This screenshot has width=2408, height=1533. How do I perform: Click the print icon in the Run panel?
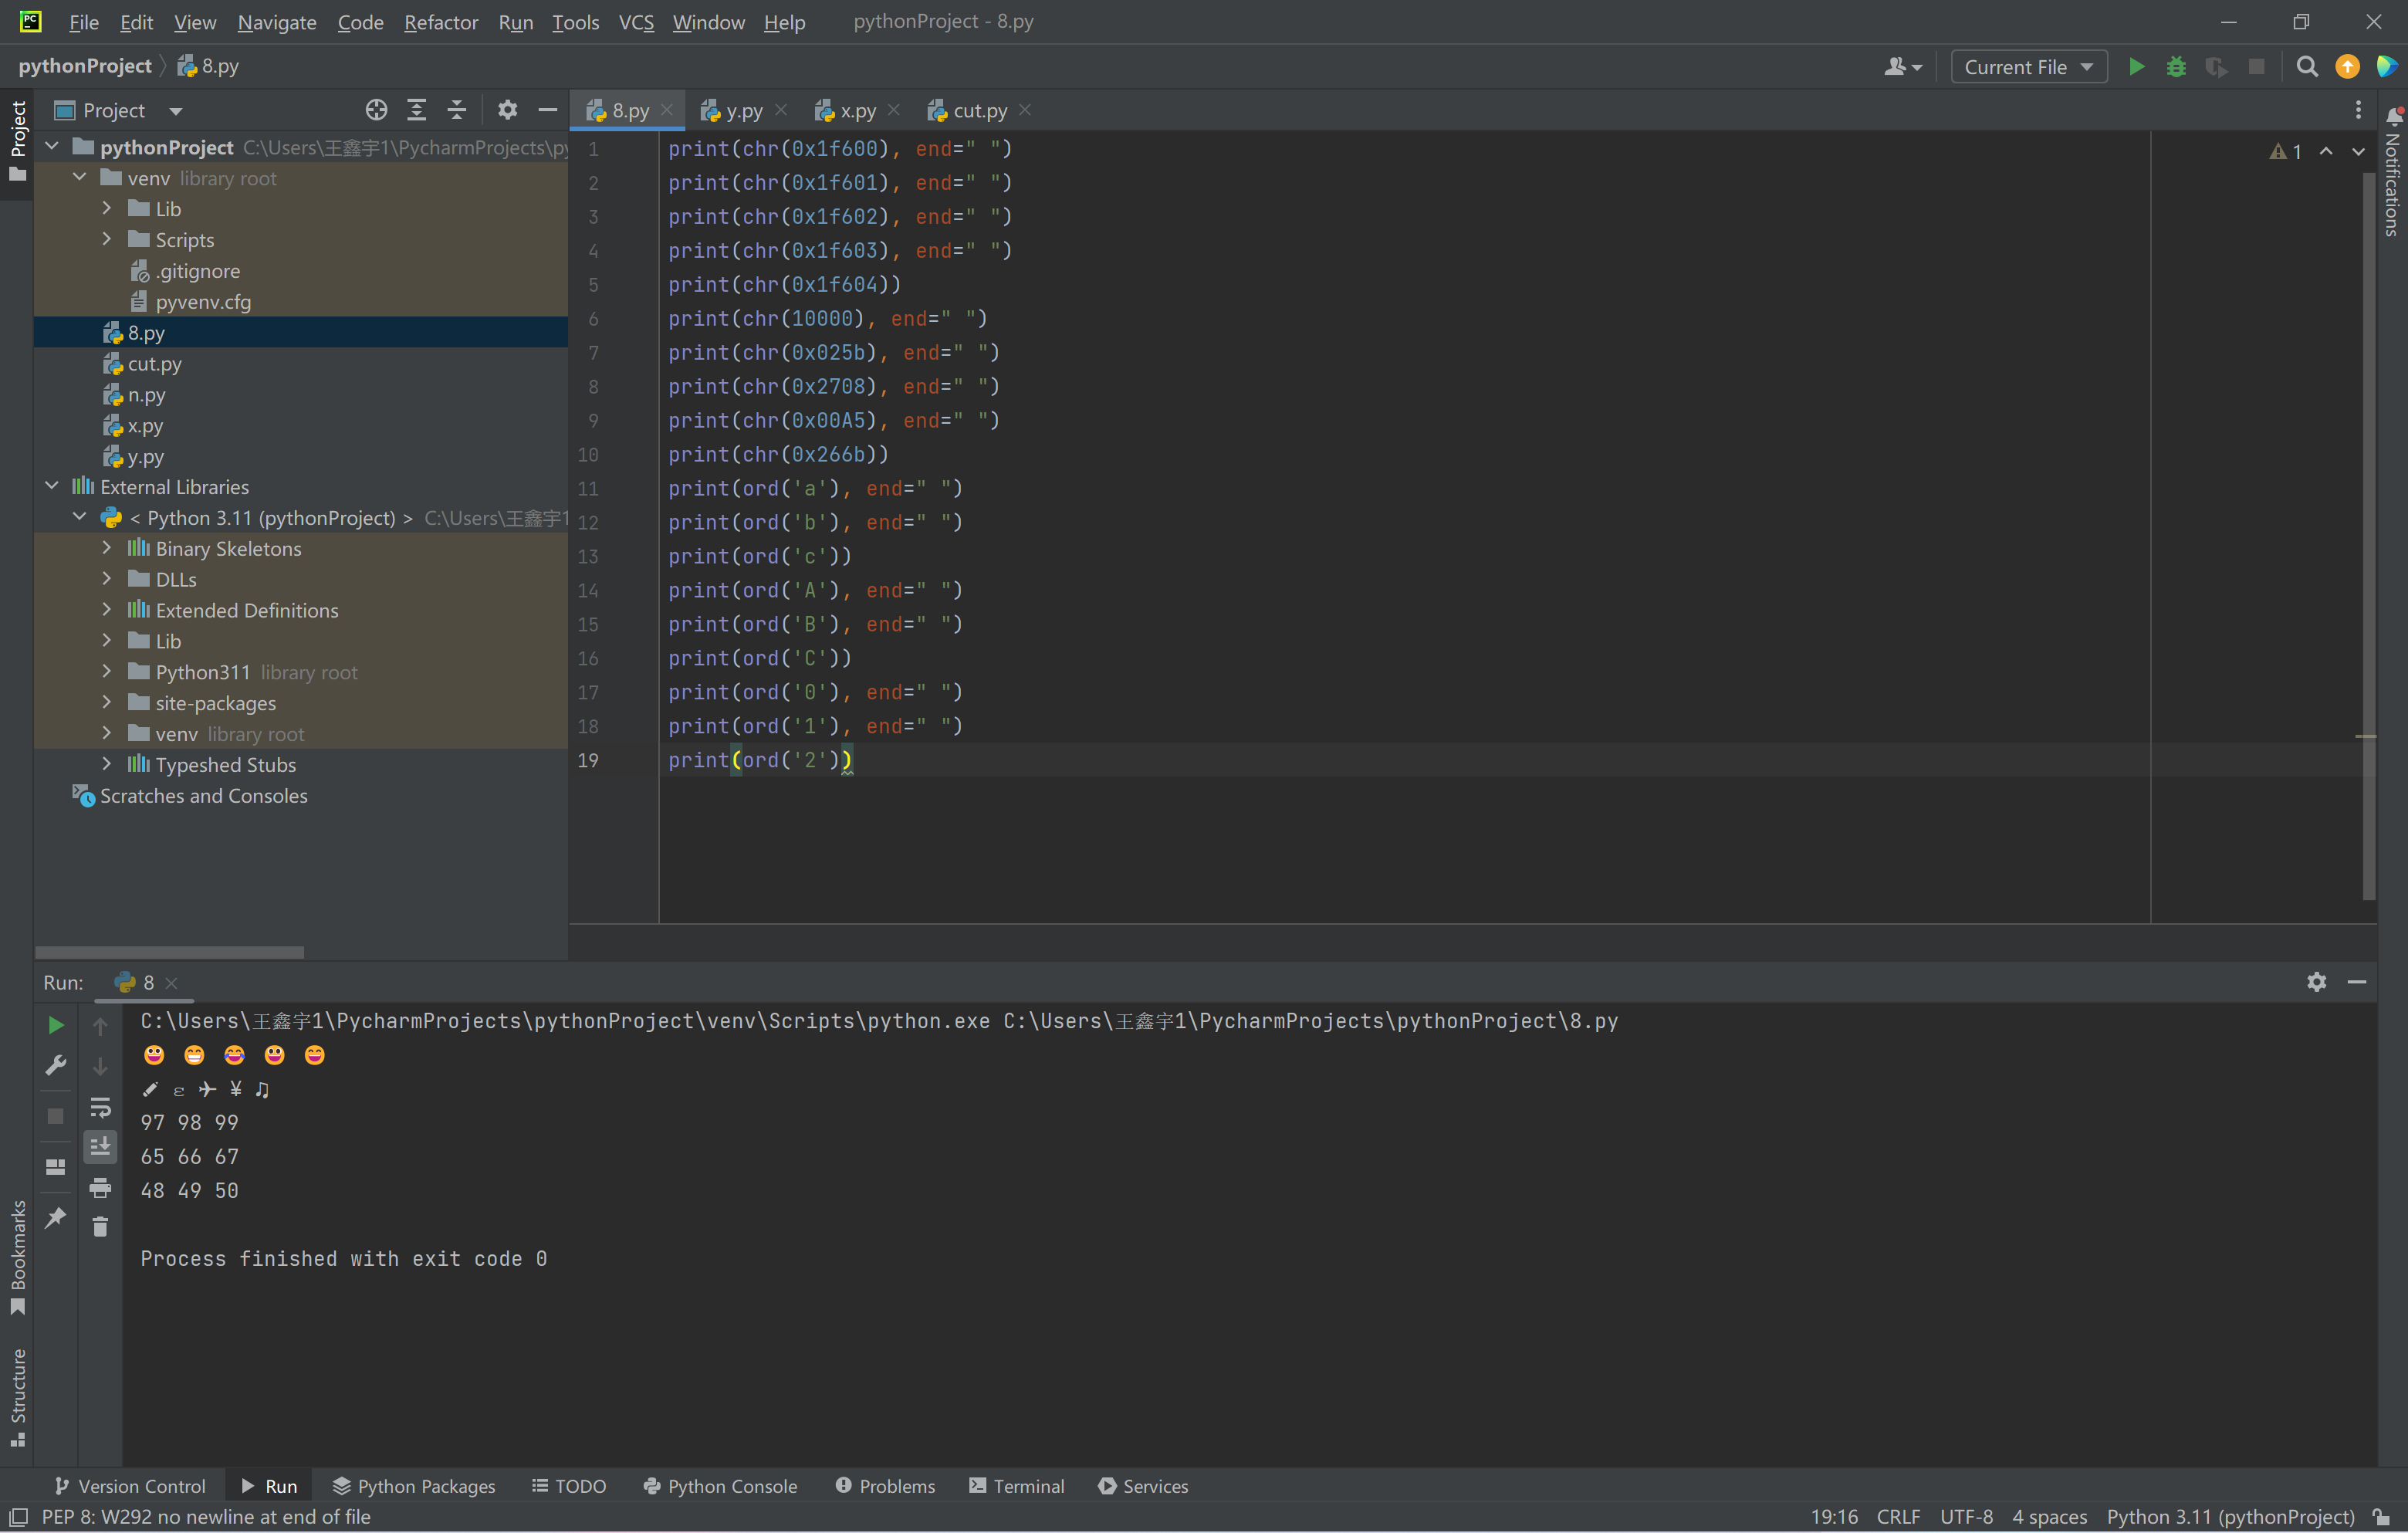coord(100,1188)
